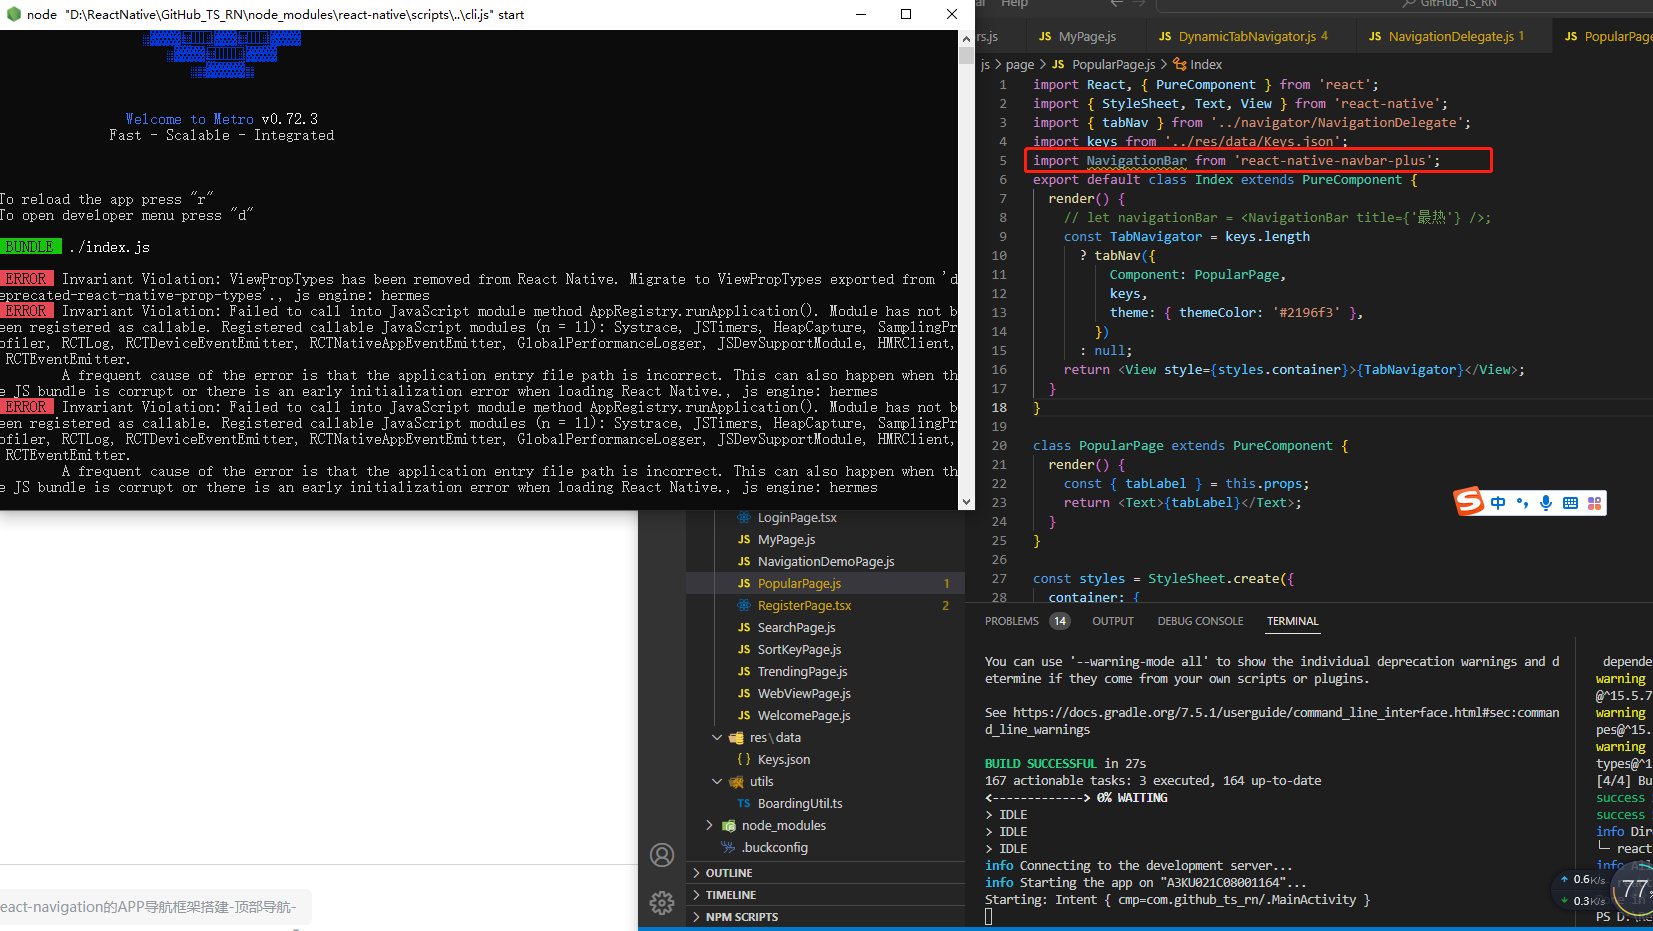Click PopularPage.js in the breadcrumb
1653x931 pixels.
[x=1113, y=64]
